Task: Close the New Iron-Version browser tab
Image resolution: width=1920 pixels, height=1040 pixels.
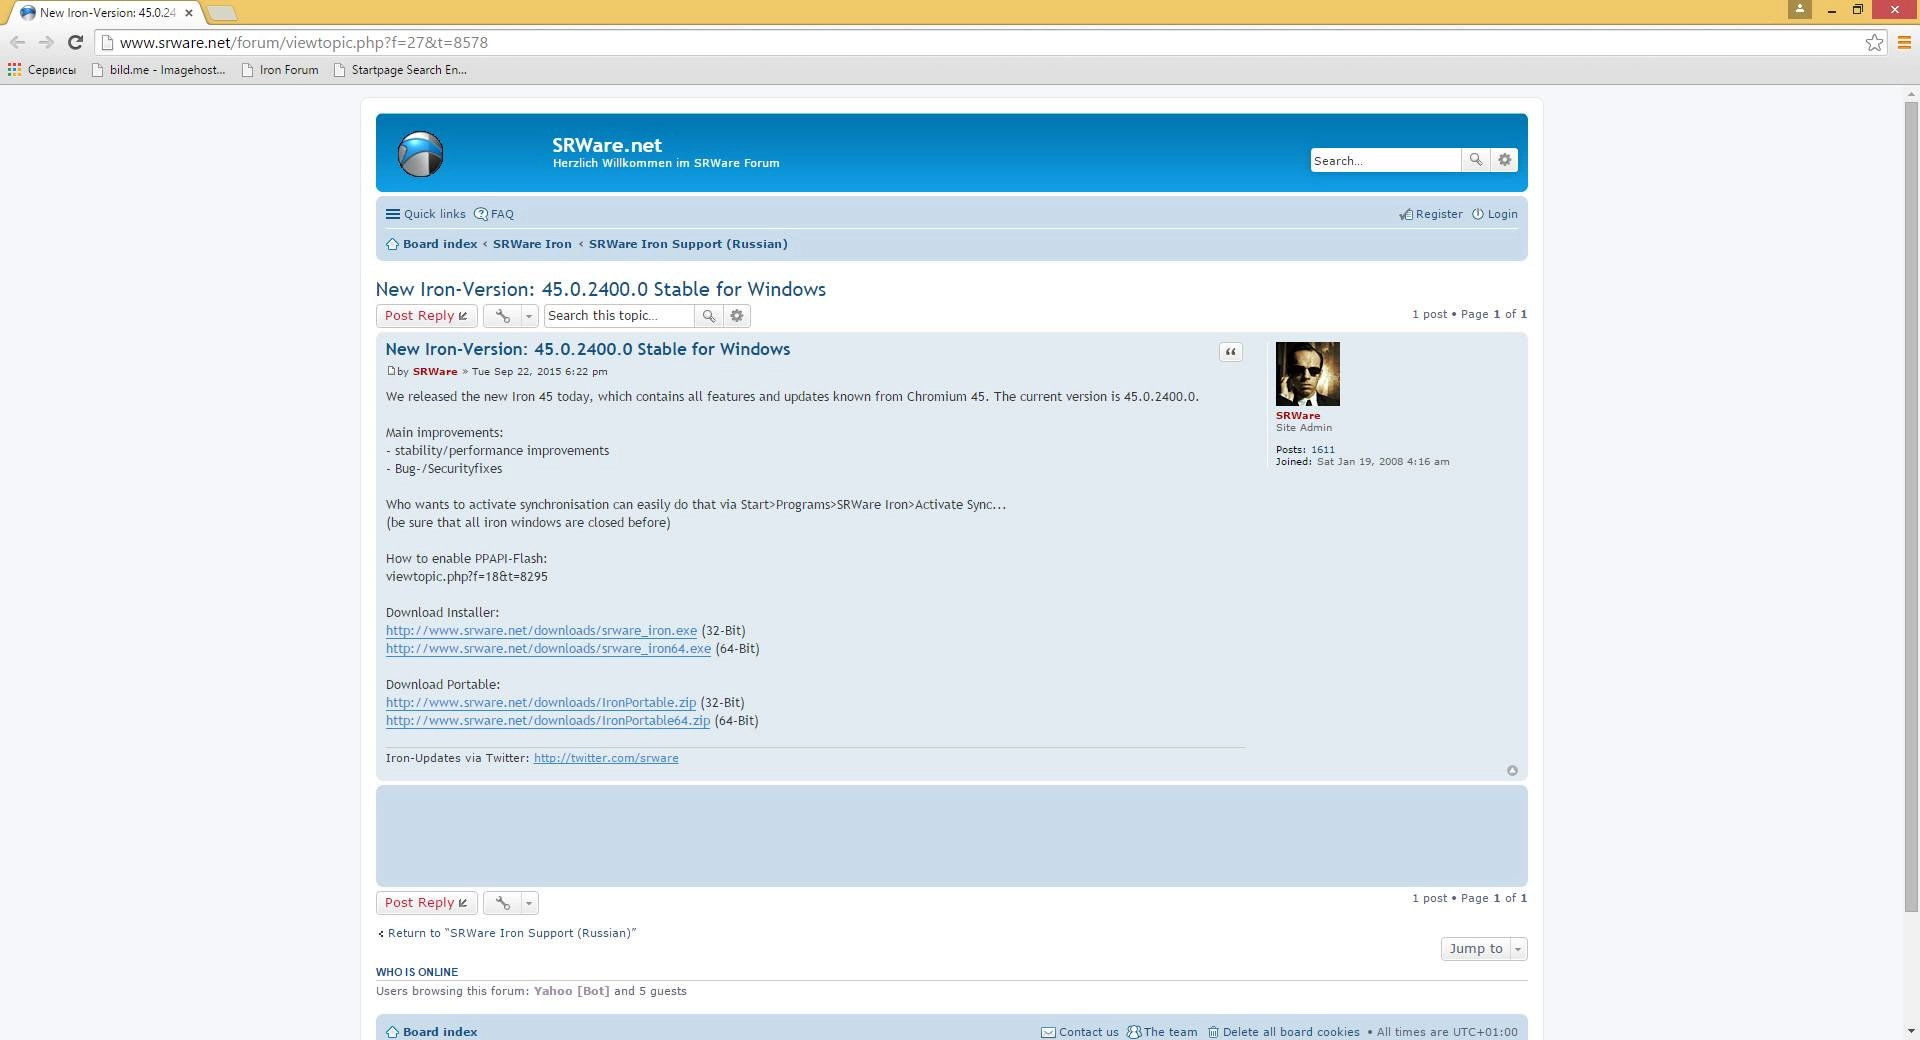Action: click(x=188, y=13)
